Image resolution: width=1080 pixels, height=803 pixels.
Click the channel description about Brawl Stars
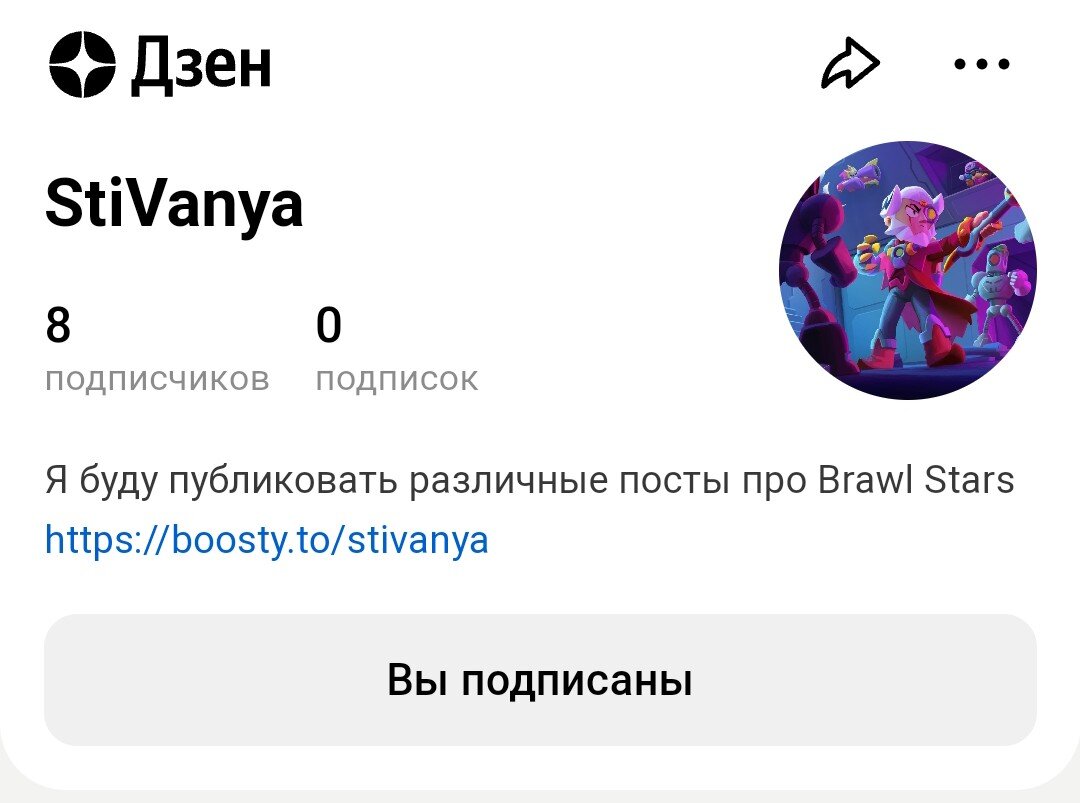tap(530, 480)
